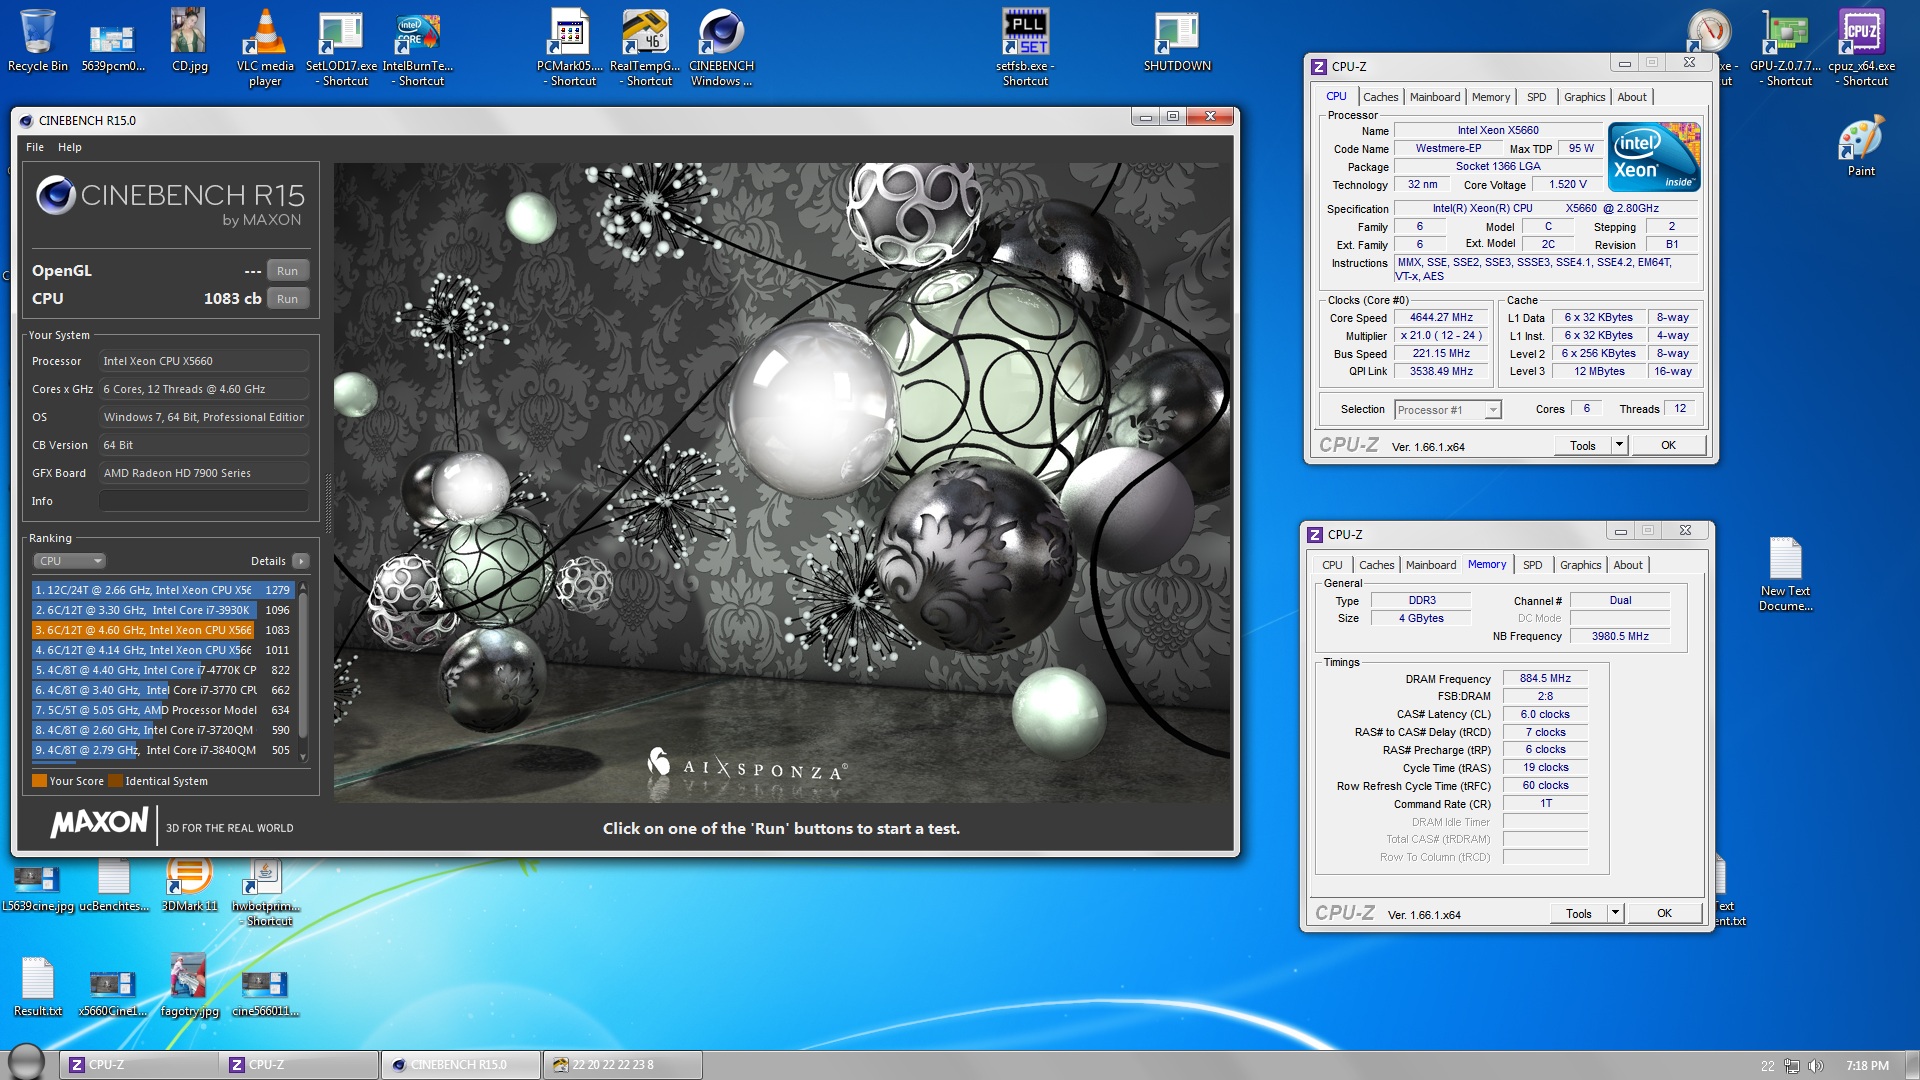Open the Recycle Bin desktop icon
Viewport: 1920px width, 1080px height.
point(37,40)
